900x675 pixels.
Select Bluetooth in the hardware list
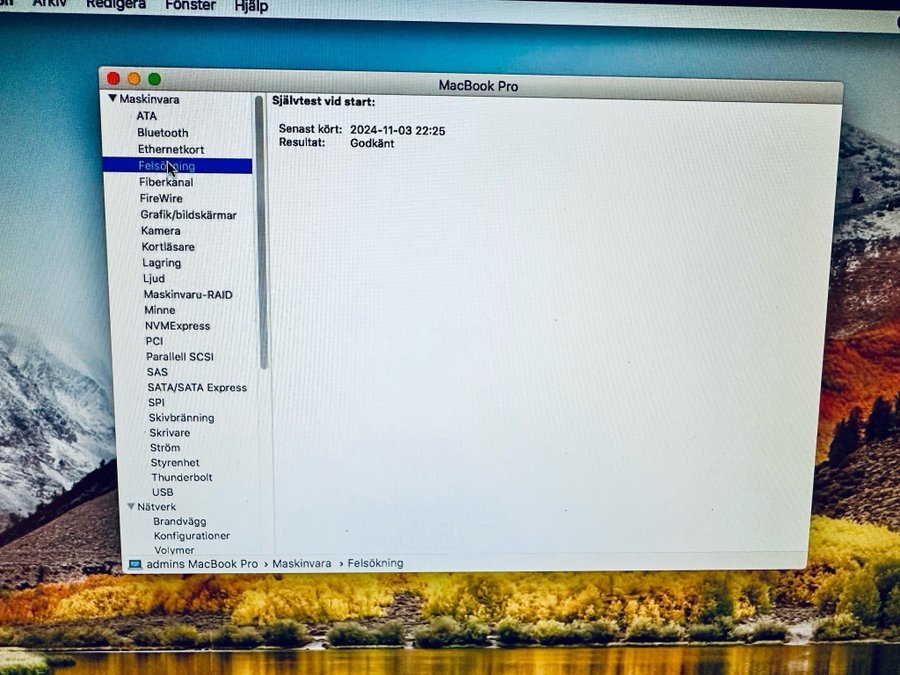point(162,132)
